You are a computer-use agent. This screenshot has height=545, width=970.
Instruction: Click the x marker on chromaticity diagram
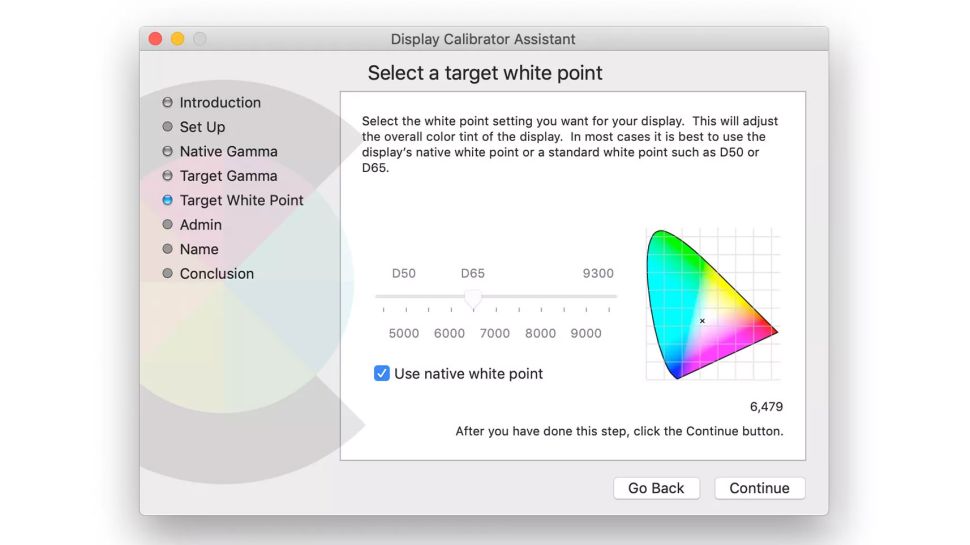click(702, 320)
